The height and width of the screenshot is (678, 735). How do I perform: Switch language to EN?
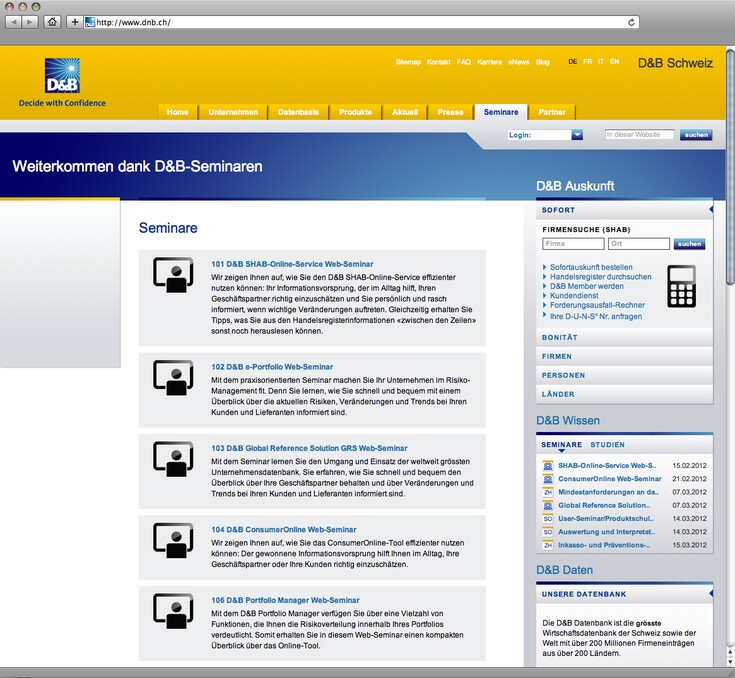615,61
